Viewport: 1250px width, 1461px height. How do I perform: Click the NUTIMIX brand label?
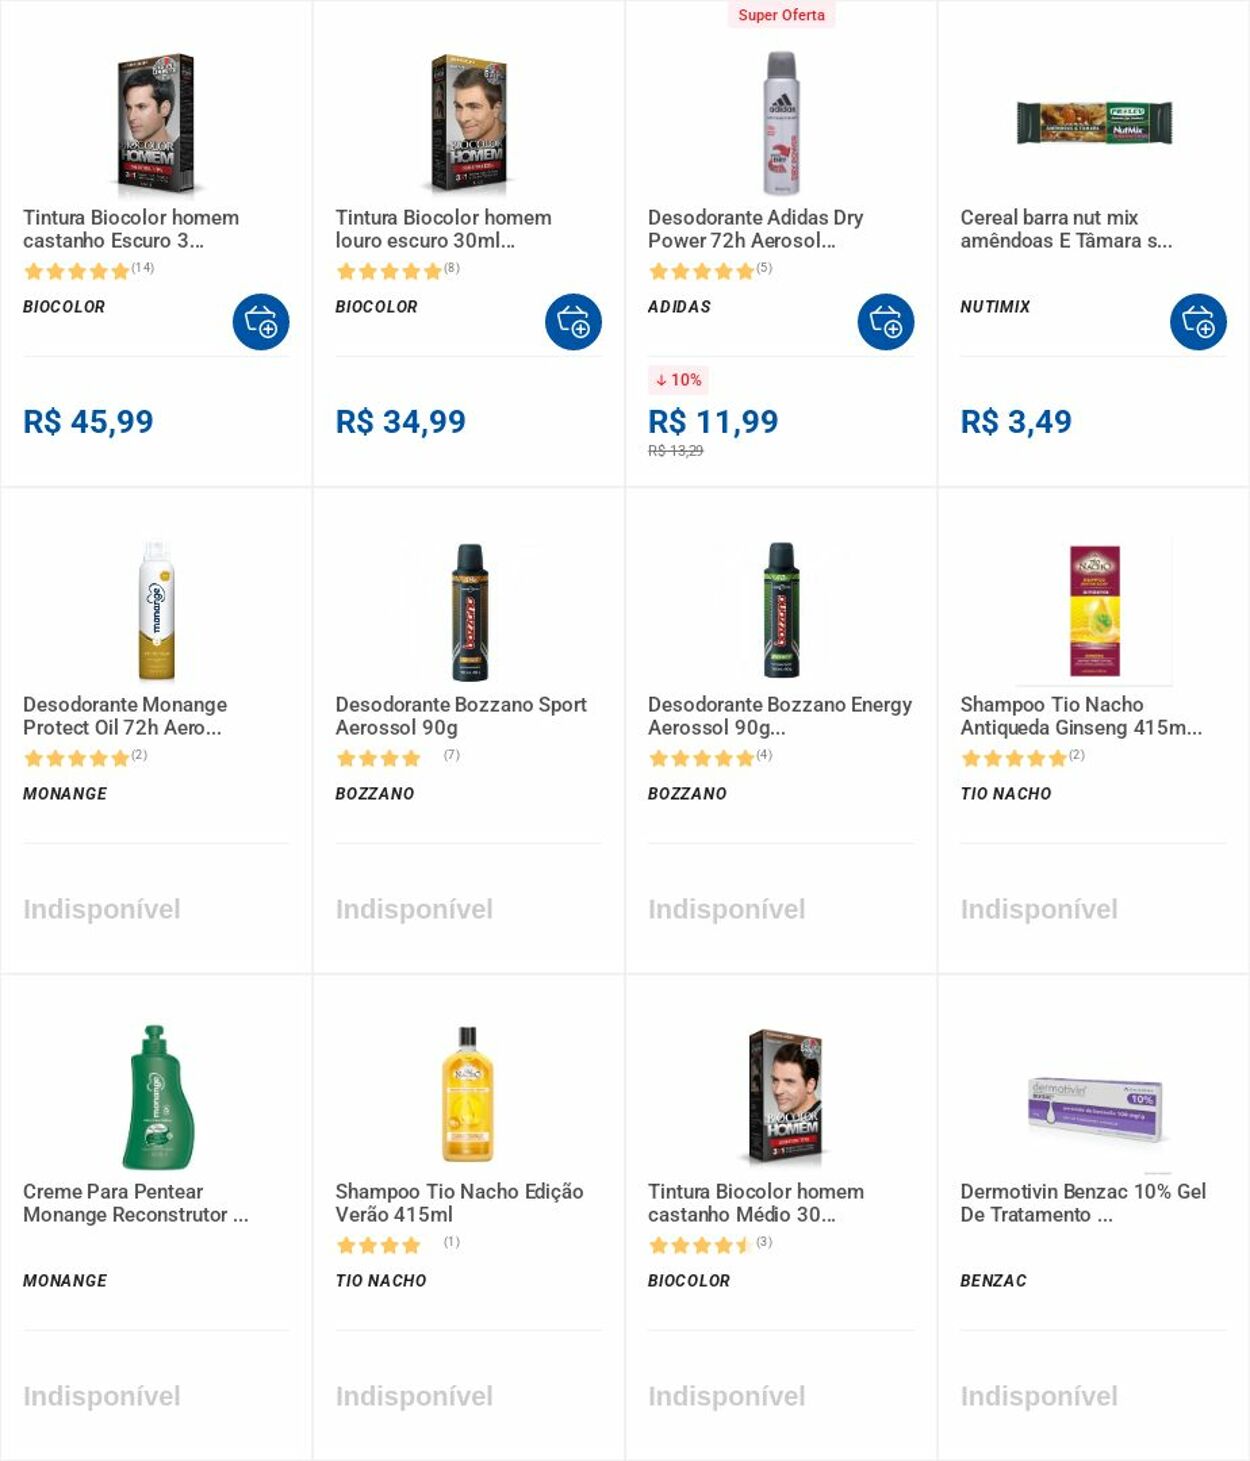click(995, 307)
